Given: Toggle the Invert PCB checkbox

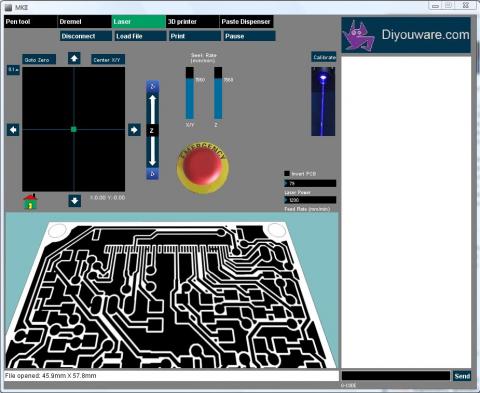Looking at the screenshot, I should (287, 173).
